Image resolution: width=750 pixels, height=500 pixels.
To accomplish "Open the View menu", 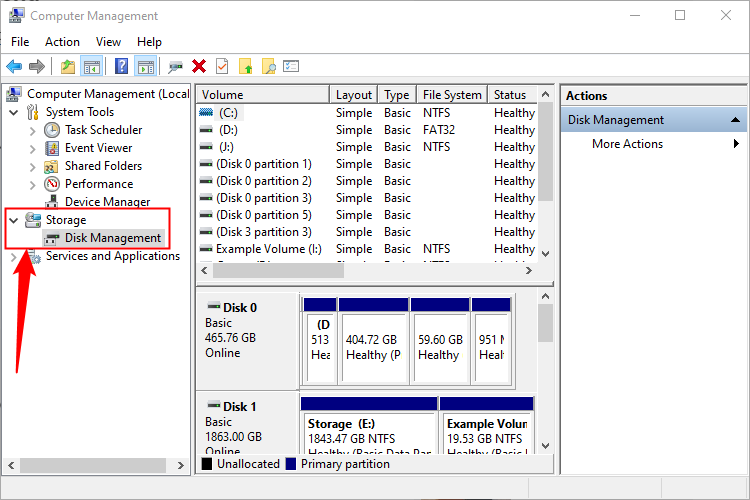I will coord(108,42).
